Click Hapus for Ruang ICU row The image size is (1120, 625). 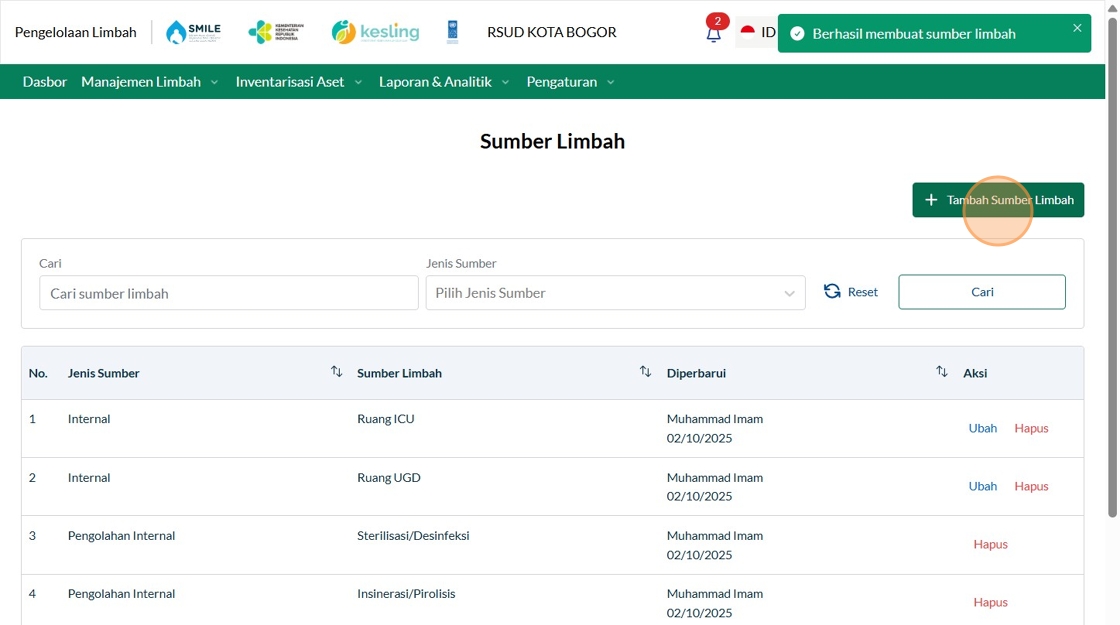click(1031, 428)
